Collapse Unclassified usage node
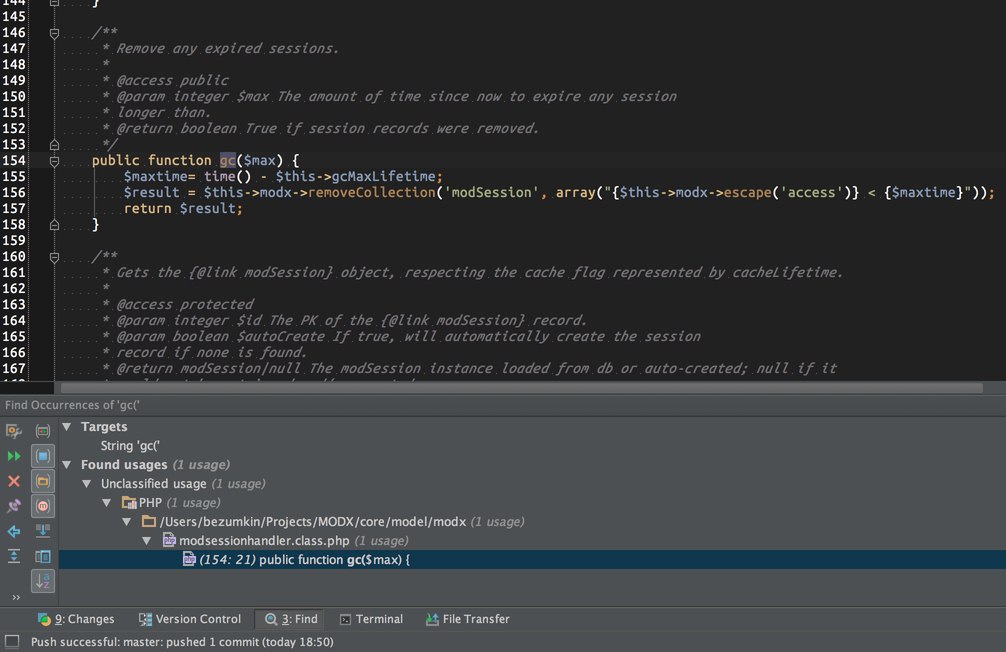 click(x=87, y=484)
